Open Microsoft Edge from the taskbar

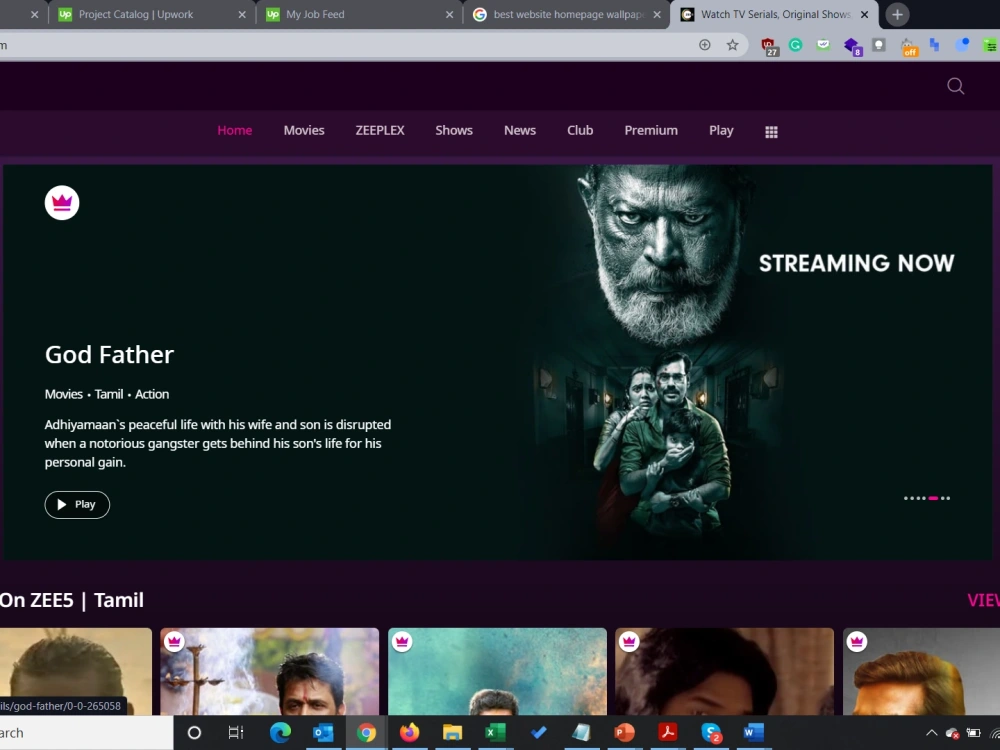[280, 732]
